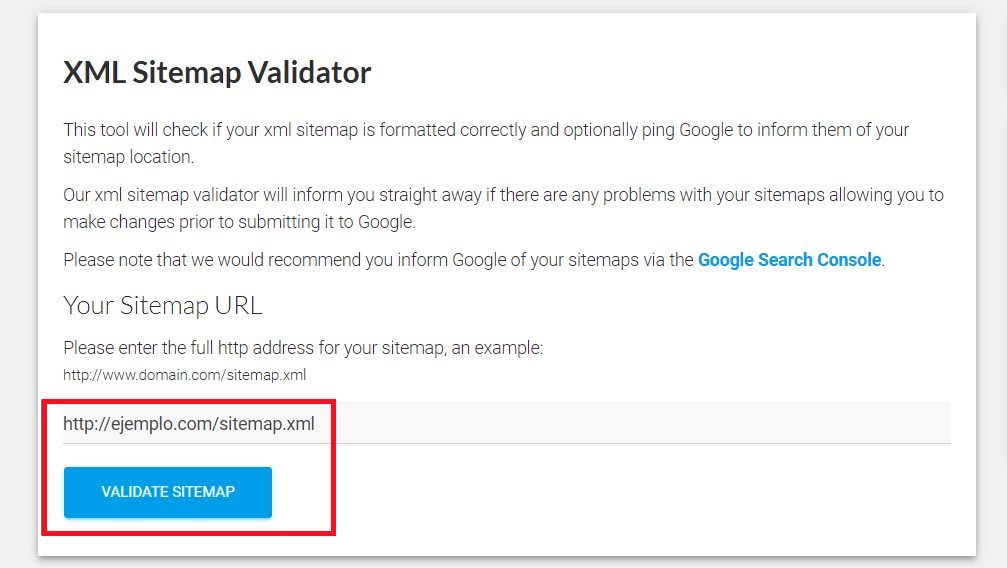Click the word "Console" in the blue link
The image size is (1007, 568).
pos(849,260)
